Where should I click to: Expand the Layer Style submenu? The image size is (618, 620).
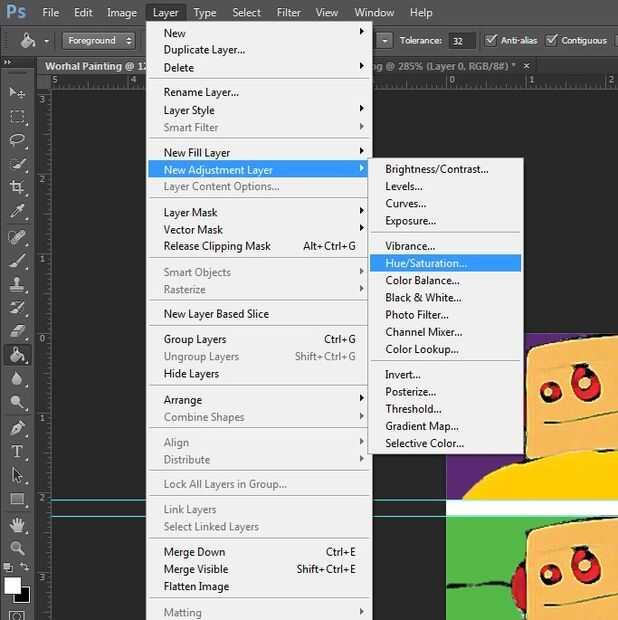click(x=260, y=110)
